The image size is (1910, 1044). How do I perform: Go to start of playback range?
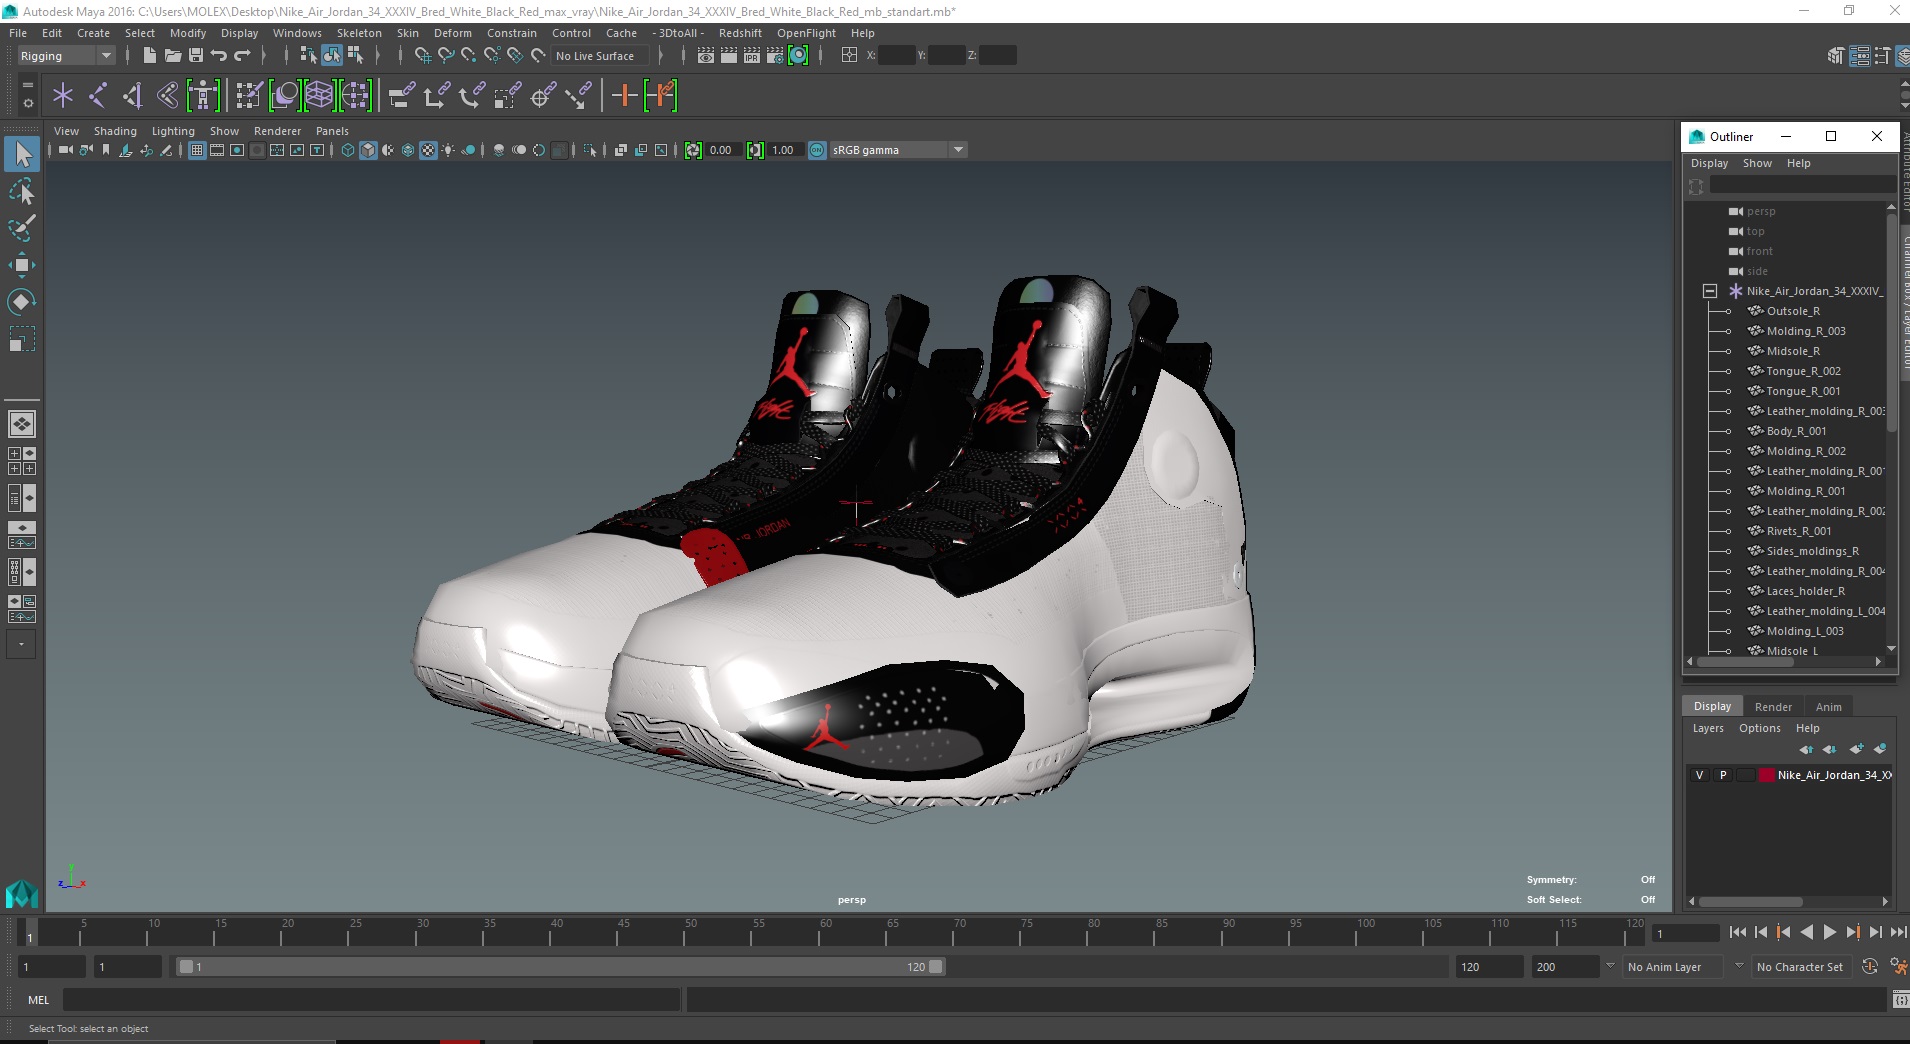tap(1737, 932)
